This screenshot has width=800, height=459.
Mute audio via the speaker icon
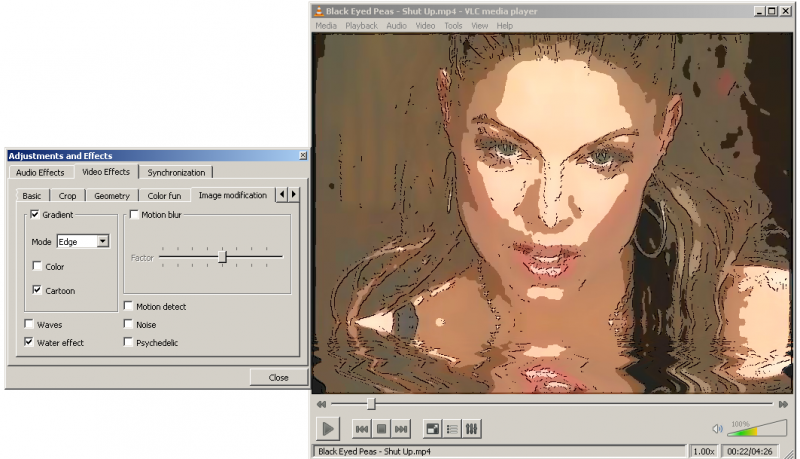(x=717, y=429)
